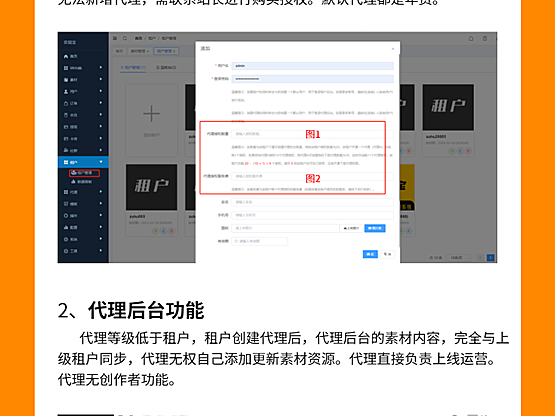Click agent authorization quantity field near 图1
The image size is (555, 416).
313,134
